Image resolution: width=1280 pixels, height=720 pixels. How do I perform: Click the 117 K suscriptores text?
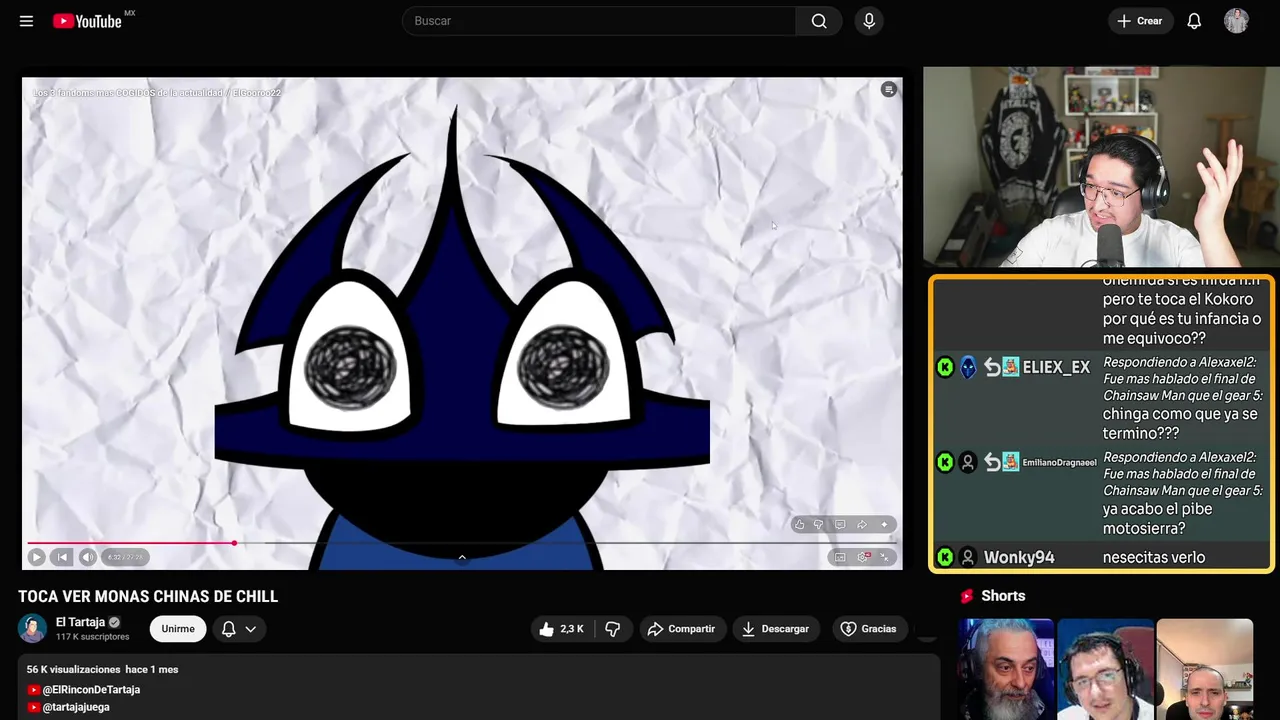(93, 637)
